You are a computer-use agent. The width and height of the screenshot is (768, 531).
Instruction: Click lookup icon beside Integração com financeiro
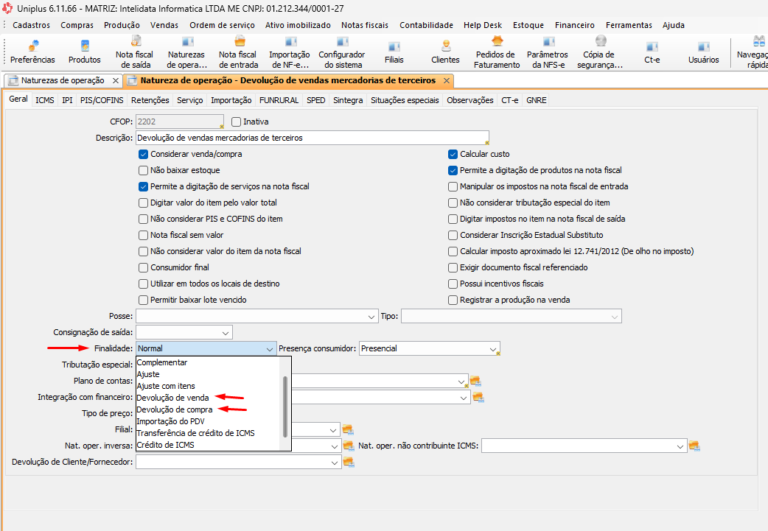tap(478, 397)
